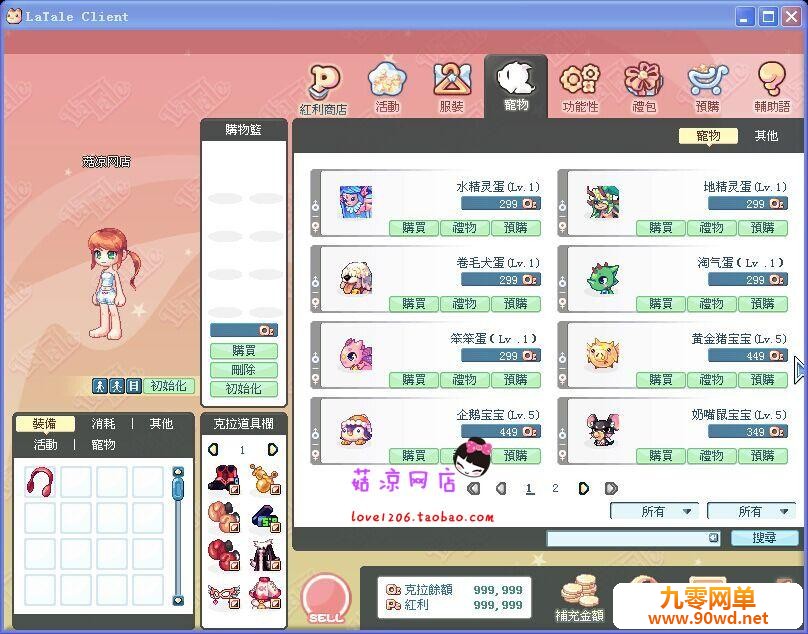Expand the first 所有 filter dropdown
The height and width of the screenshot is (634, 808).
tap(654, 511)
